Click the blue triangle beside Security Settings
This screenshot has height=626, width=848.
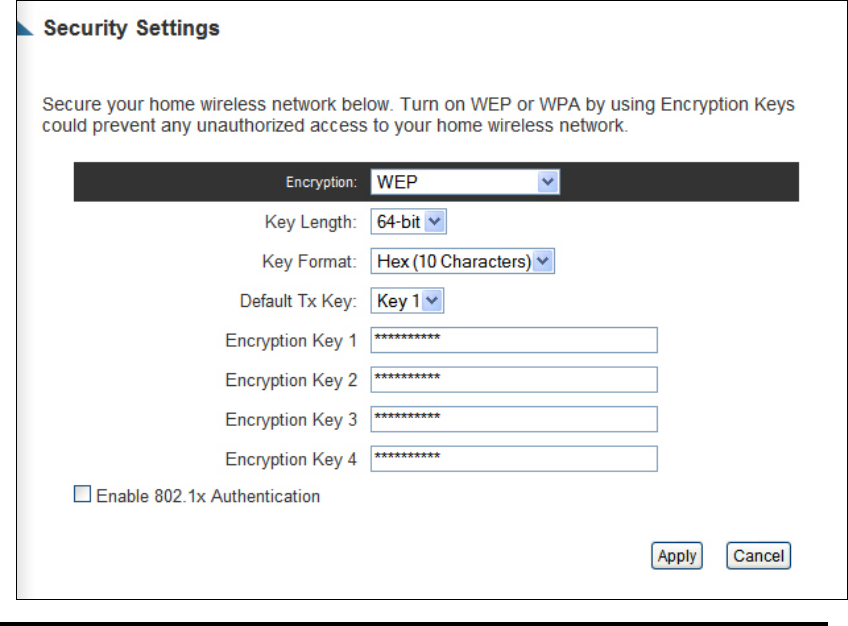[24, 29]
